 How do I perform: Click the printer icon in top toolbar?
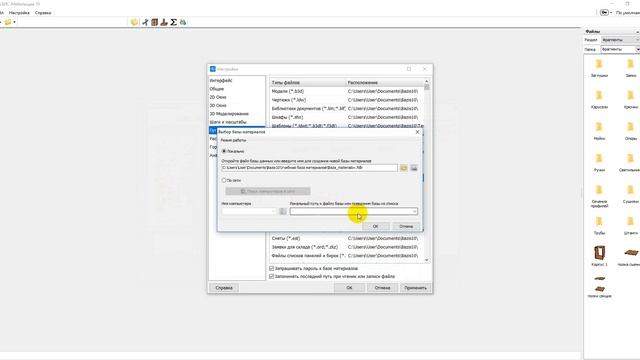coord(183,22)
